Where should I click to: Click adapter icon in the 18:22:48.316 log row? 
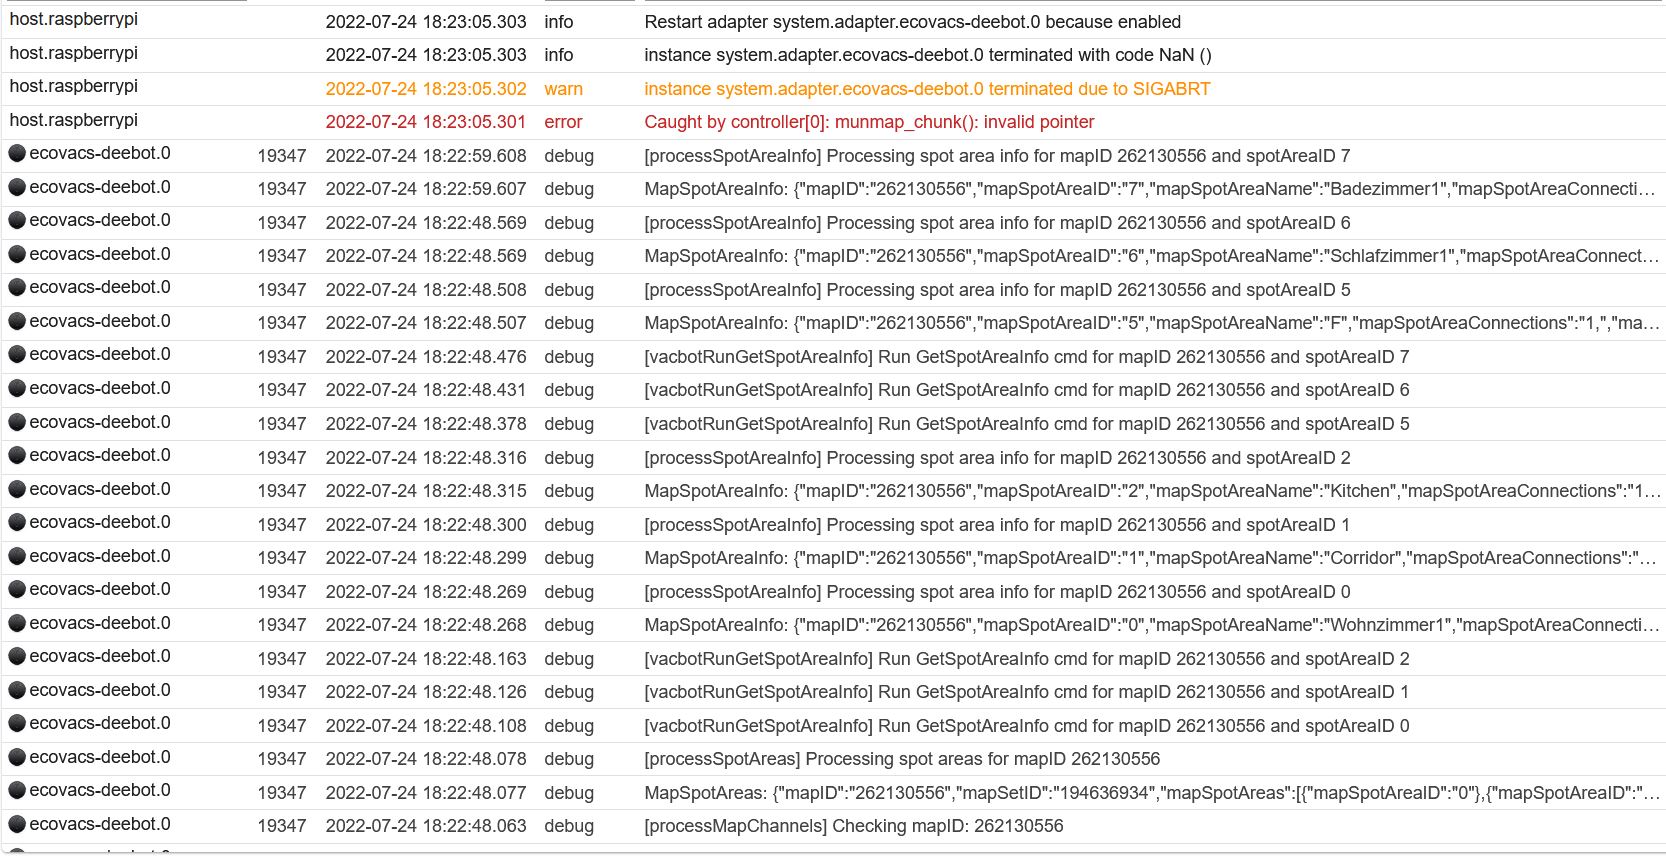click(x=17, y=455)
